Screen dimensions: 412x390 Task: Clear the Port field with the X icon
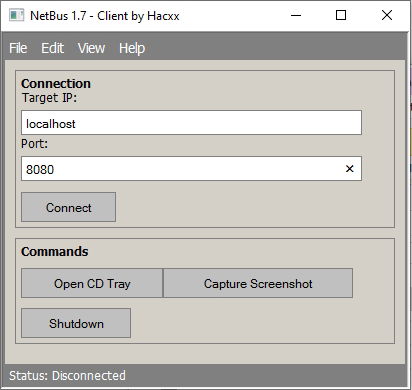[349, 169]
